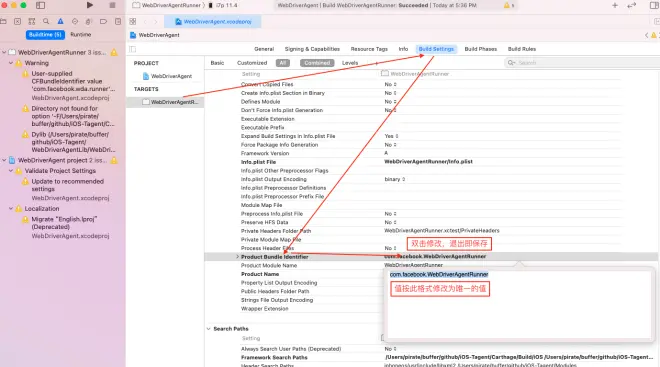The image size is (660, 367).
Task: Toggle the project/targets list sidebar icon
Action: pyautogui.click(x=133, y=49)
